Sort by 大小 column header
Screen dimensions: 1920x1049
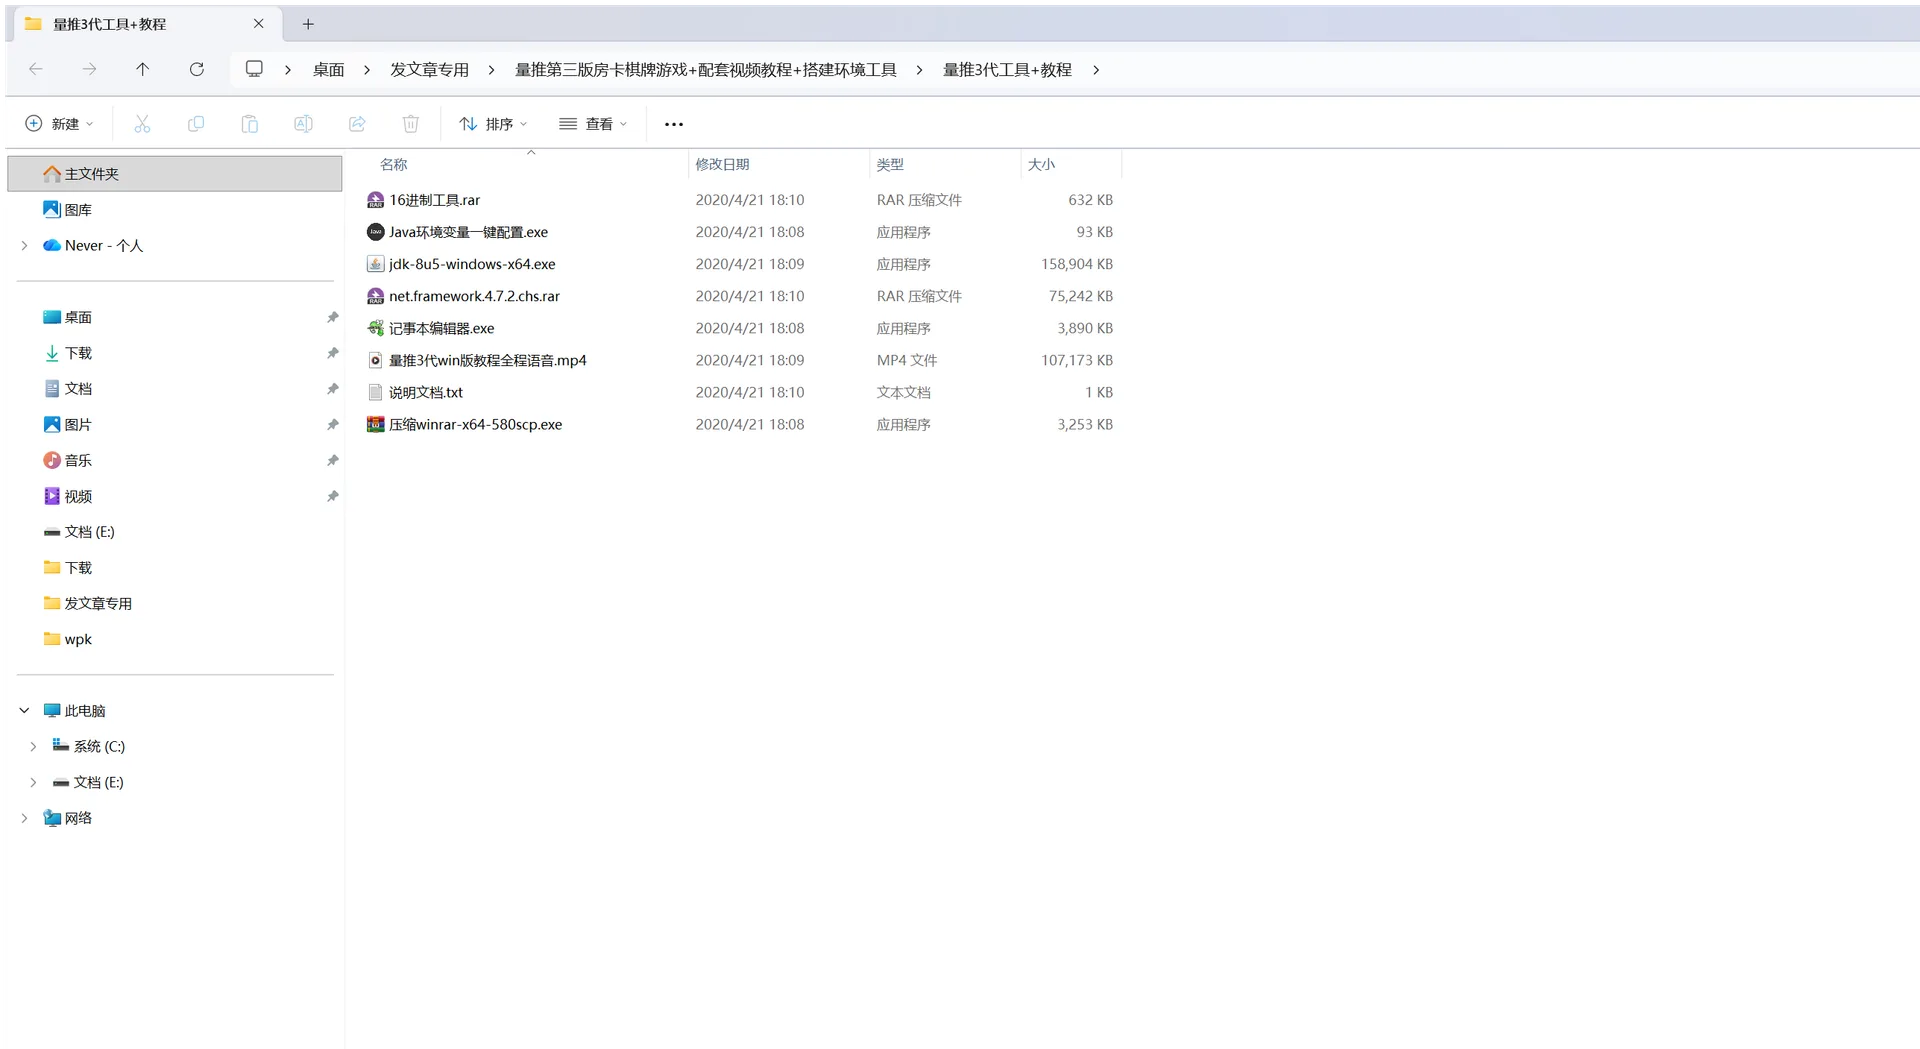(1041, 165)
